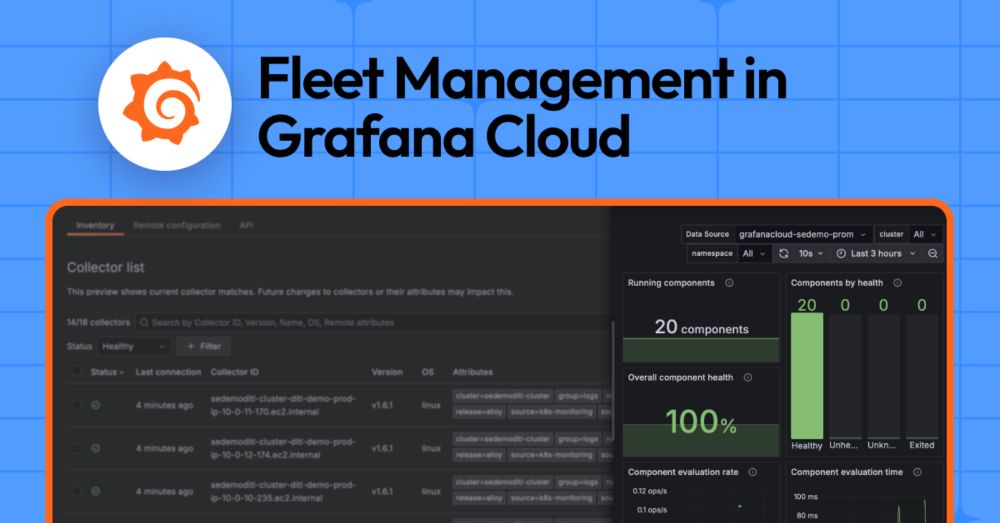
Task: Click healthy status icon of ip-10-0-12-174 row
Action: pyautogui.click(x=96, y=448)
